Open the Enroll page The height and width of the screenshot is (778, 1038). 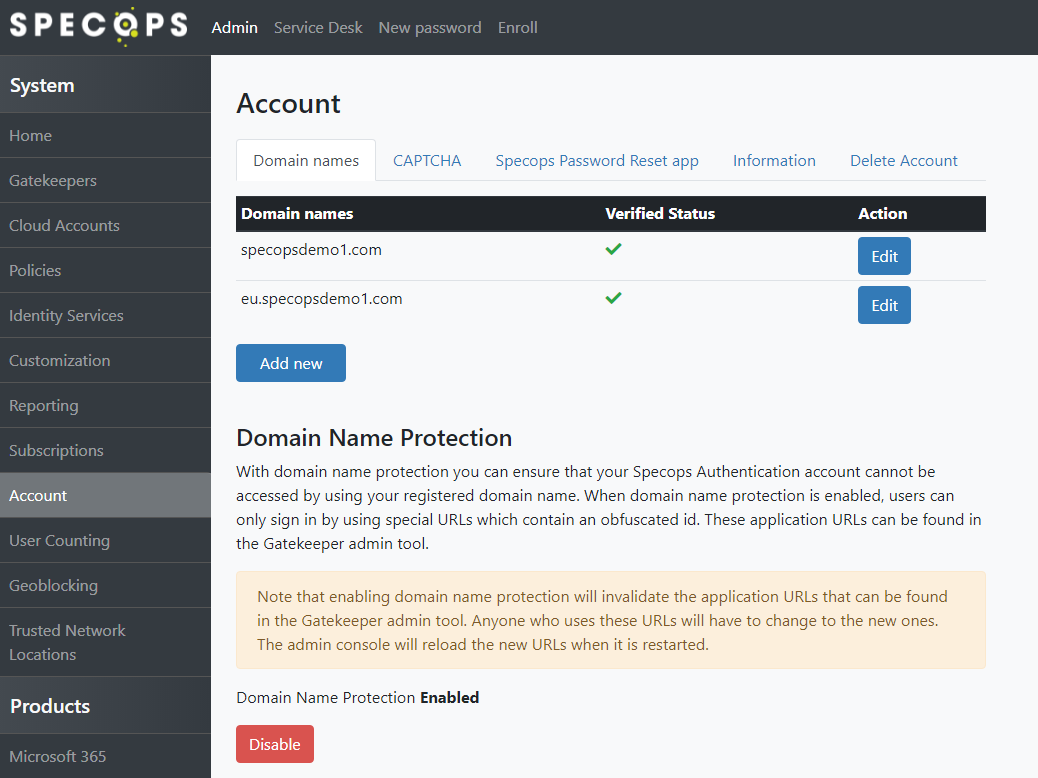point(518,28)
